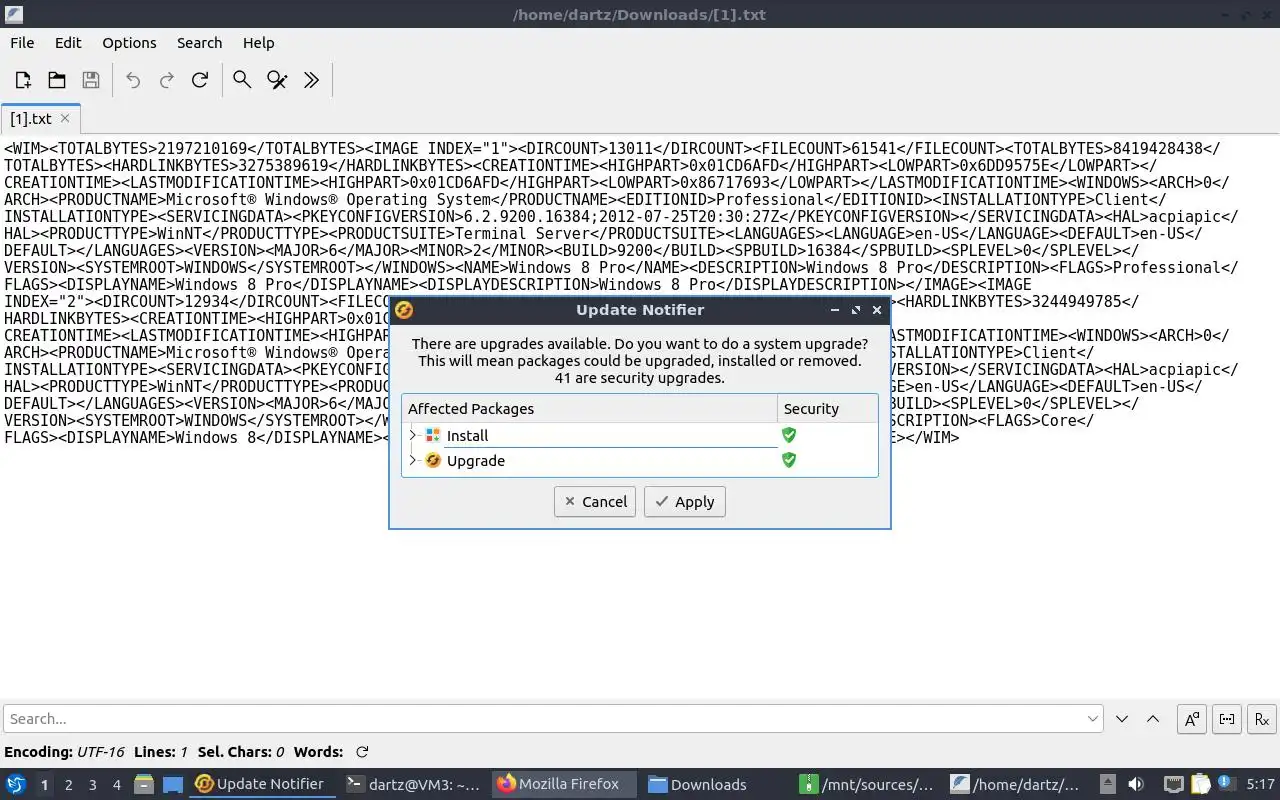
Task: Open removable media eject tray icon
Action: [x=1108, y=784]
